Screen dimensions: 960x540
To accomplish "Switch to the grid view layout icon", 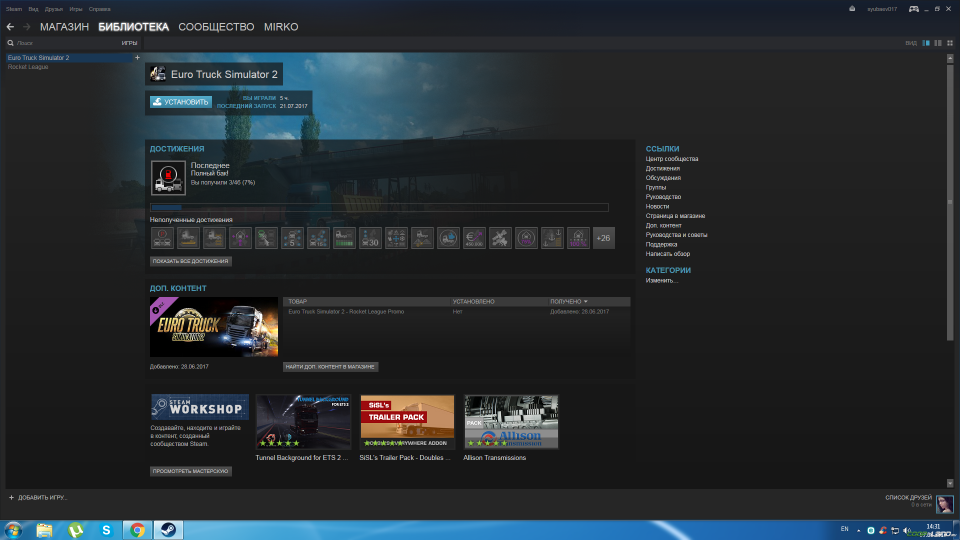I will pos(950,43).
